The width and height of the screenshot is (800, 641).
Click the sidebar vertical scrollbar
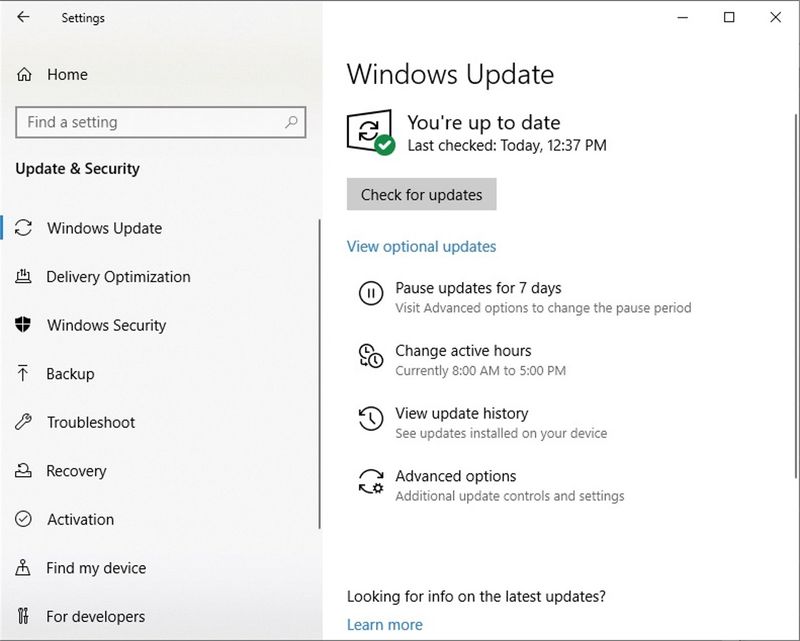(319, 374)
